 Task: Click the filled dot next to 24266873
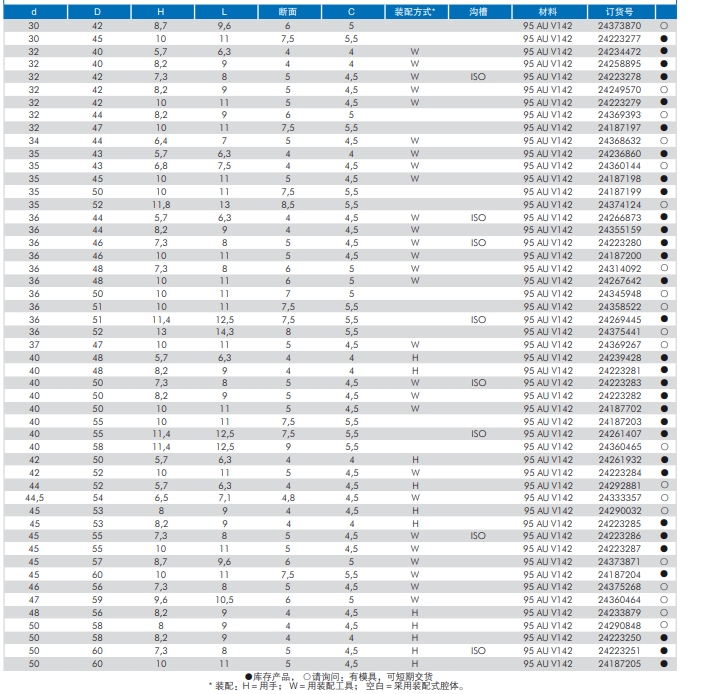coord(664,217)
